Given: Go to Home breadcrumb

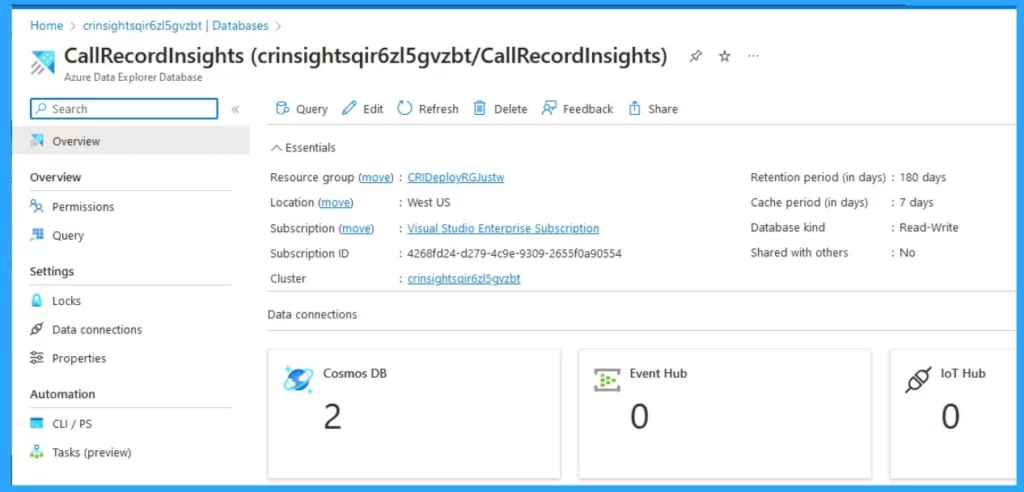Looking at the screenshot, I should click(46, 25).
